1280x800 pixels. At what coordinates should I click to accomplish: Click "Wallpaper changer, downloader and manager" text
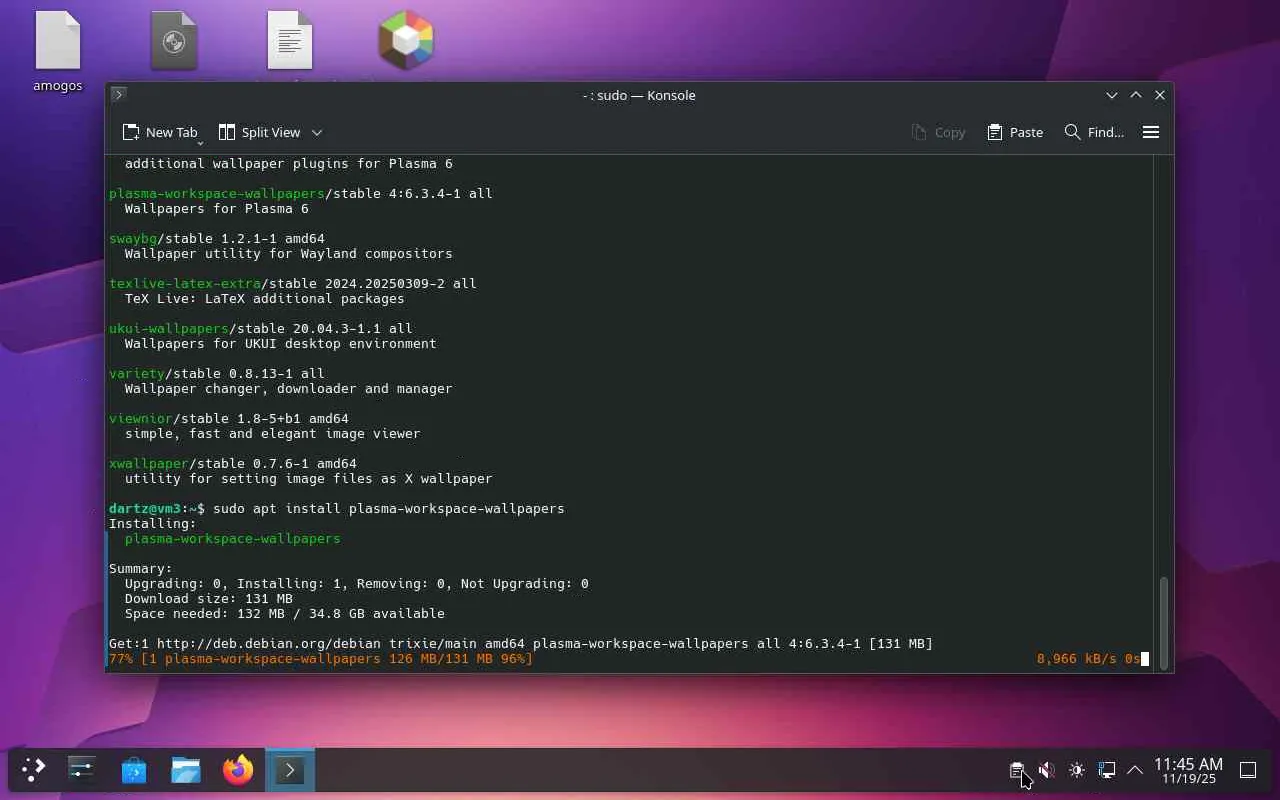tap(289, 389)
